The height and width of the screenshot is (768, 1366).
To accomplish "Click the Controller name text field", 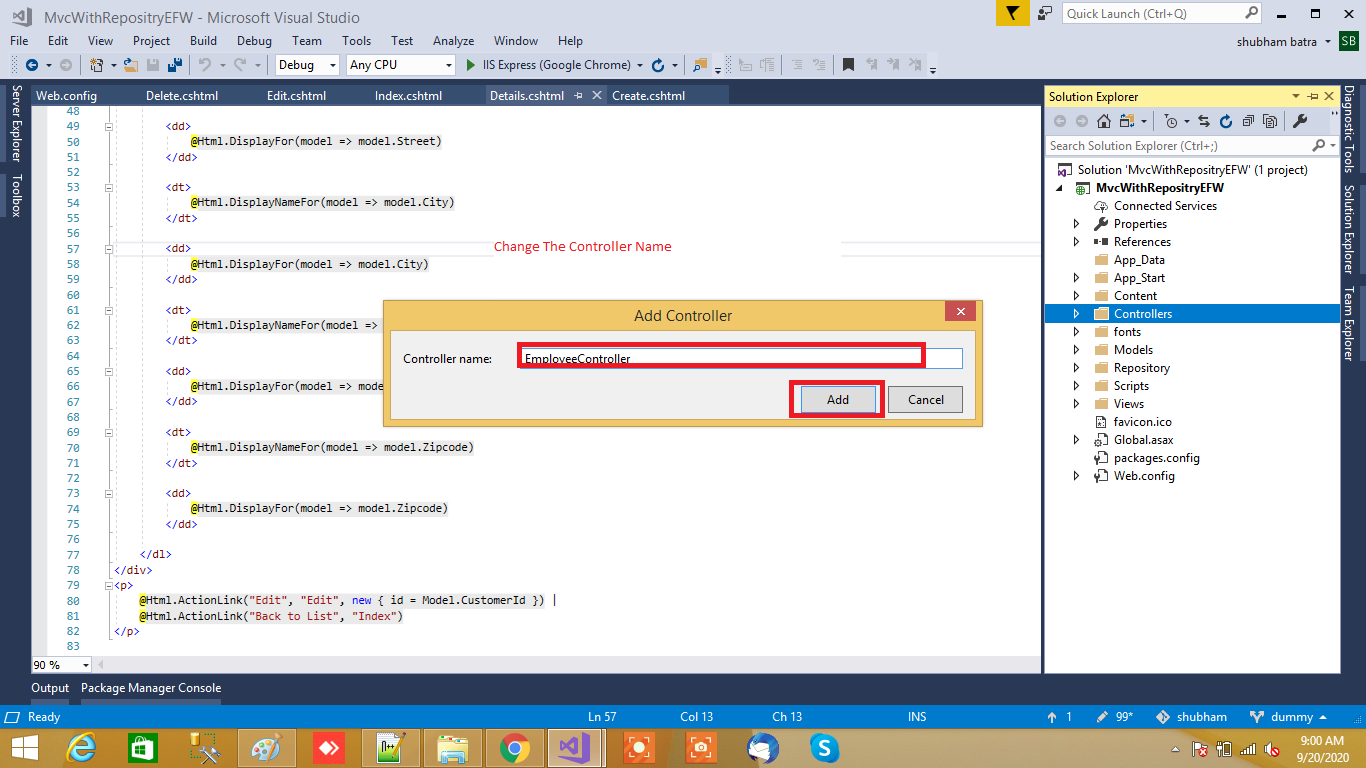I will [740, 358].
